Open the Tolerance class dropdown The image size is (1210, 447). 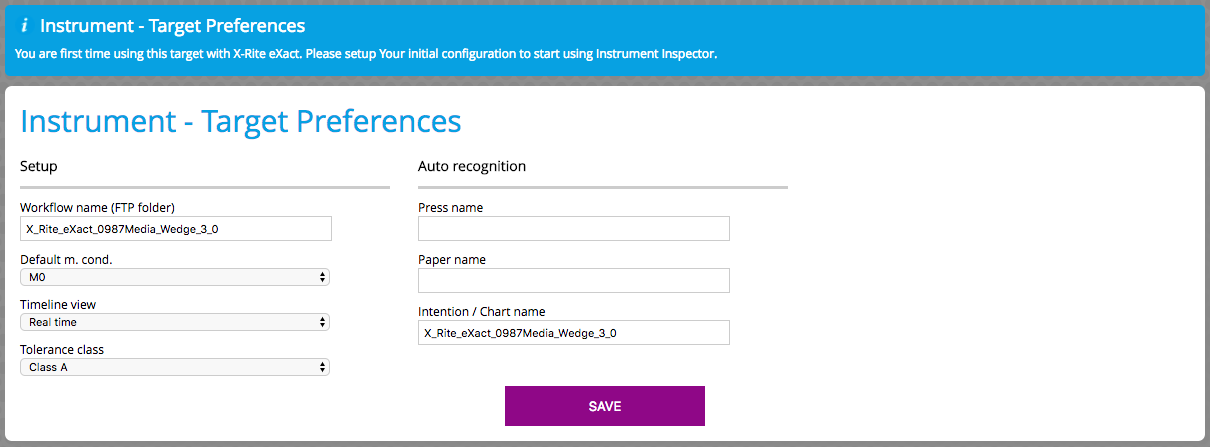175,367
